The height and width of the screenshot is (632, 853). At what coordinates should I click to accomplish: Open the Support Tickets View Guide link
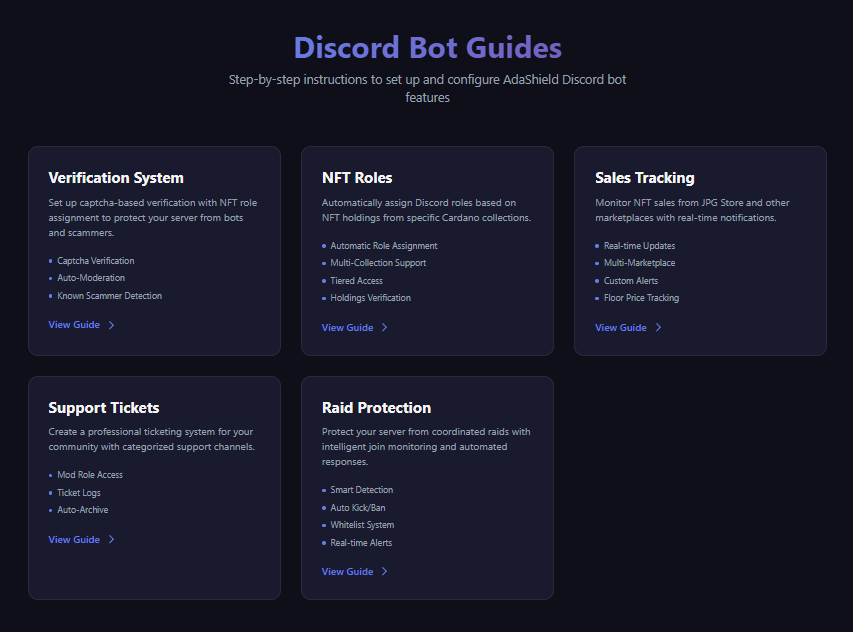tap(75, 539)
